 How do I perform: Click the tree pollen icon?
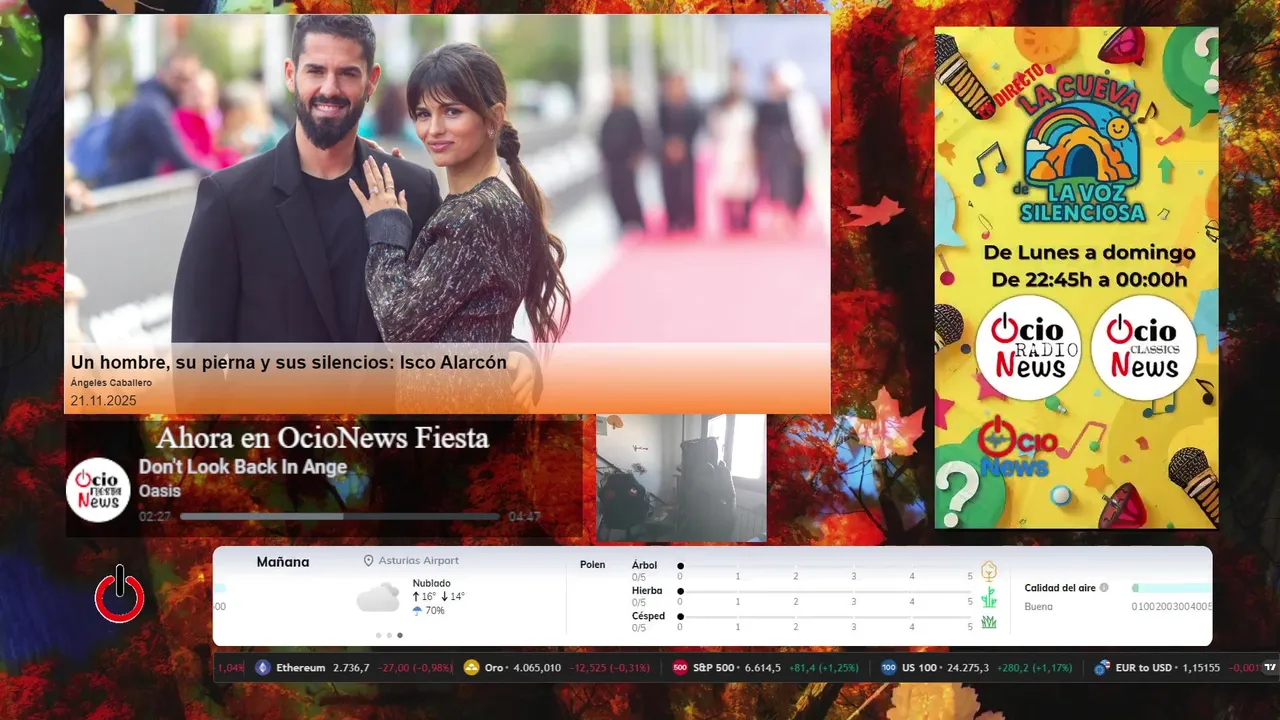989,571
